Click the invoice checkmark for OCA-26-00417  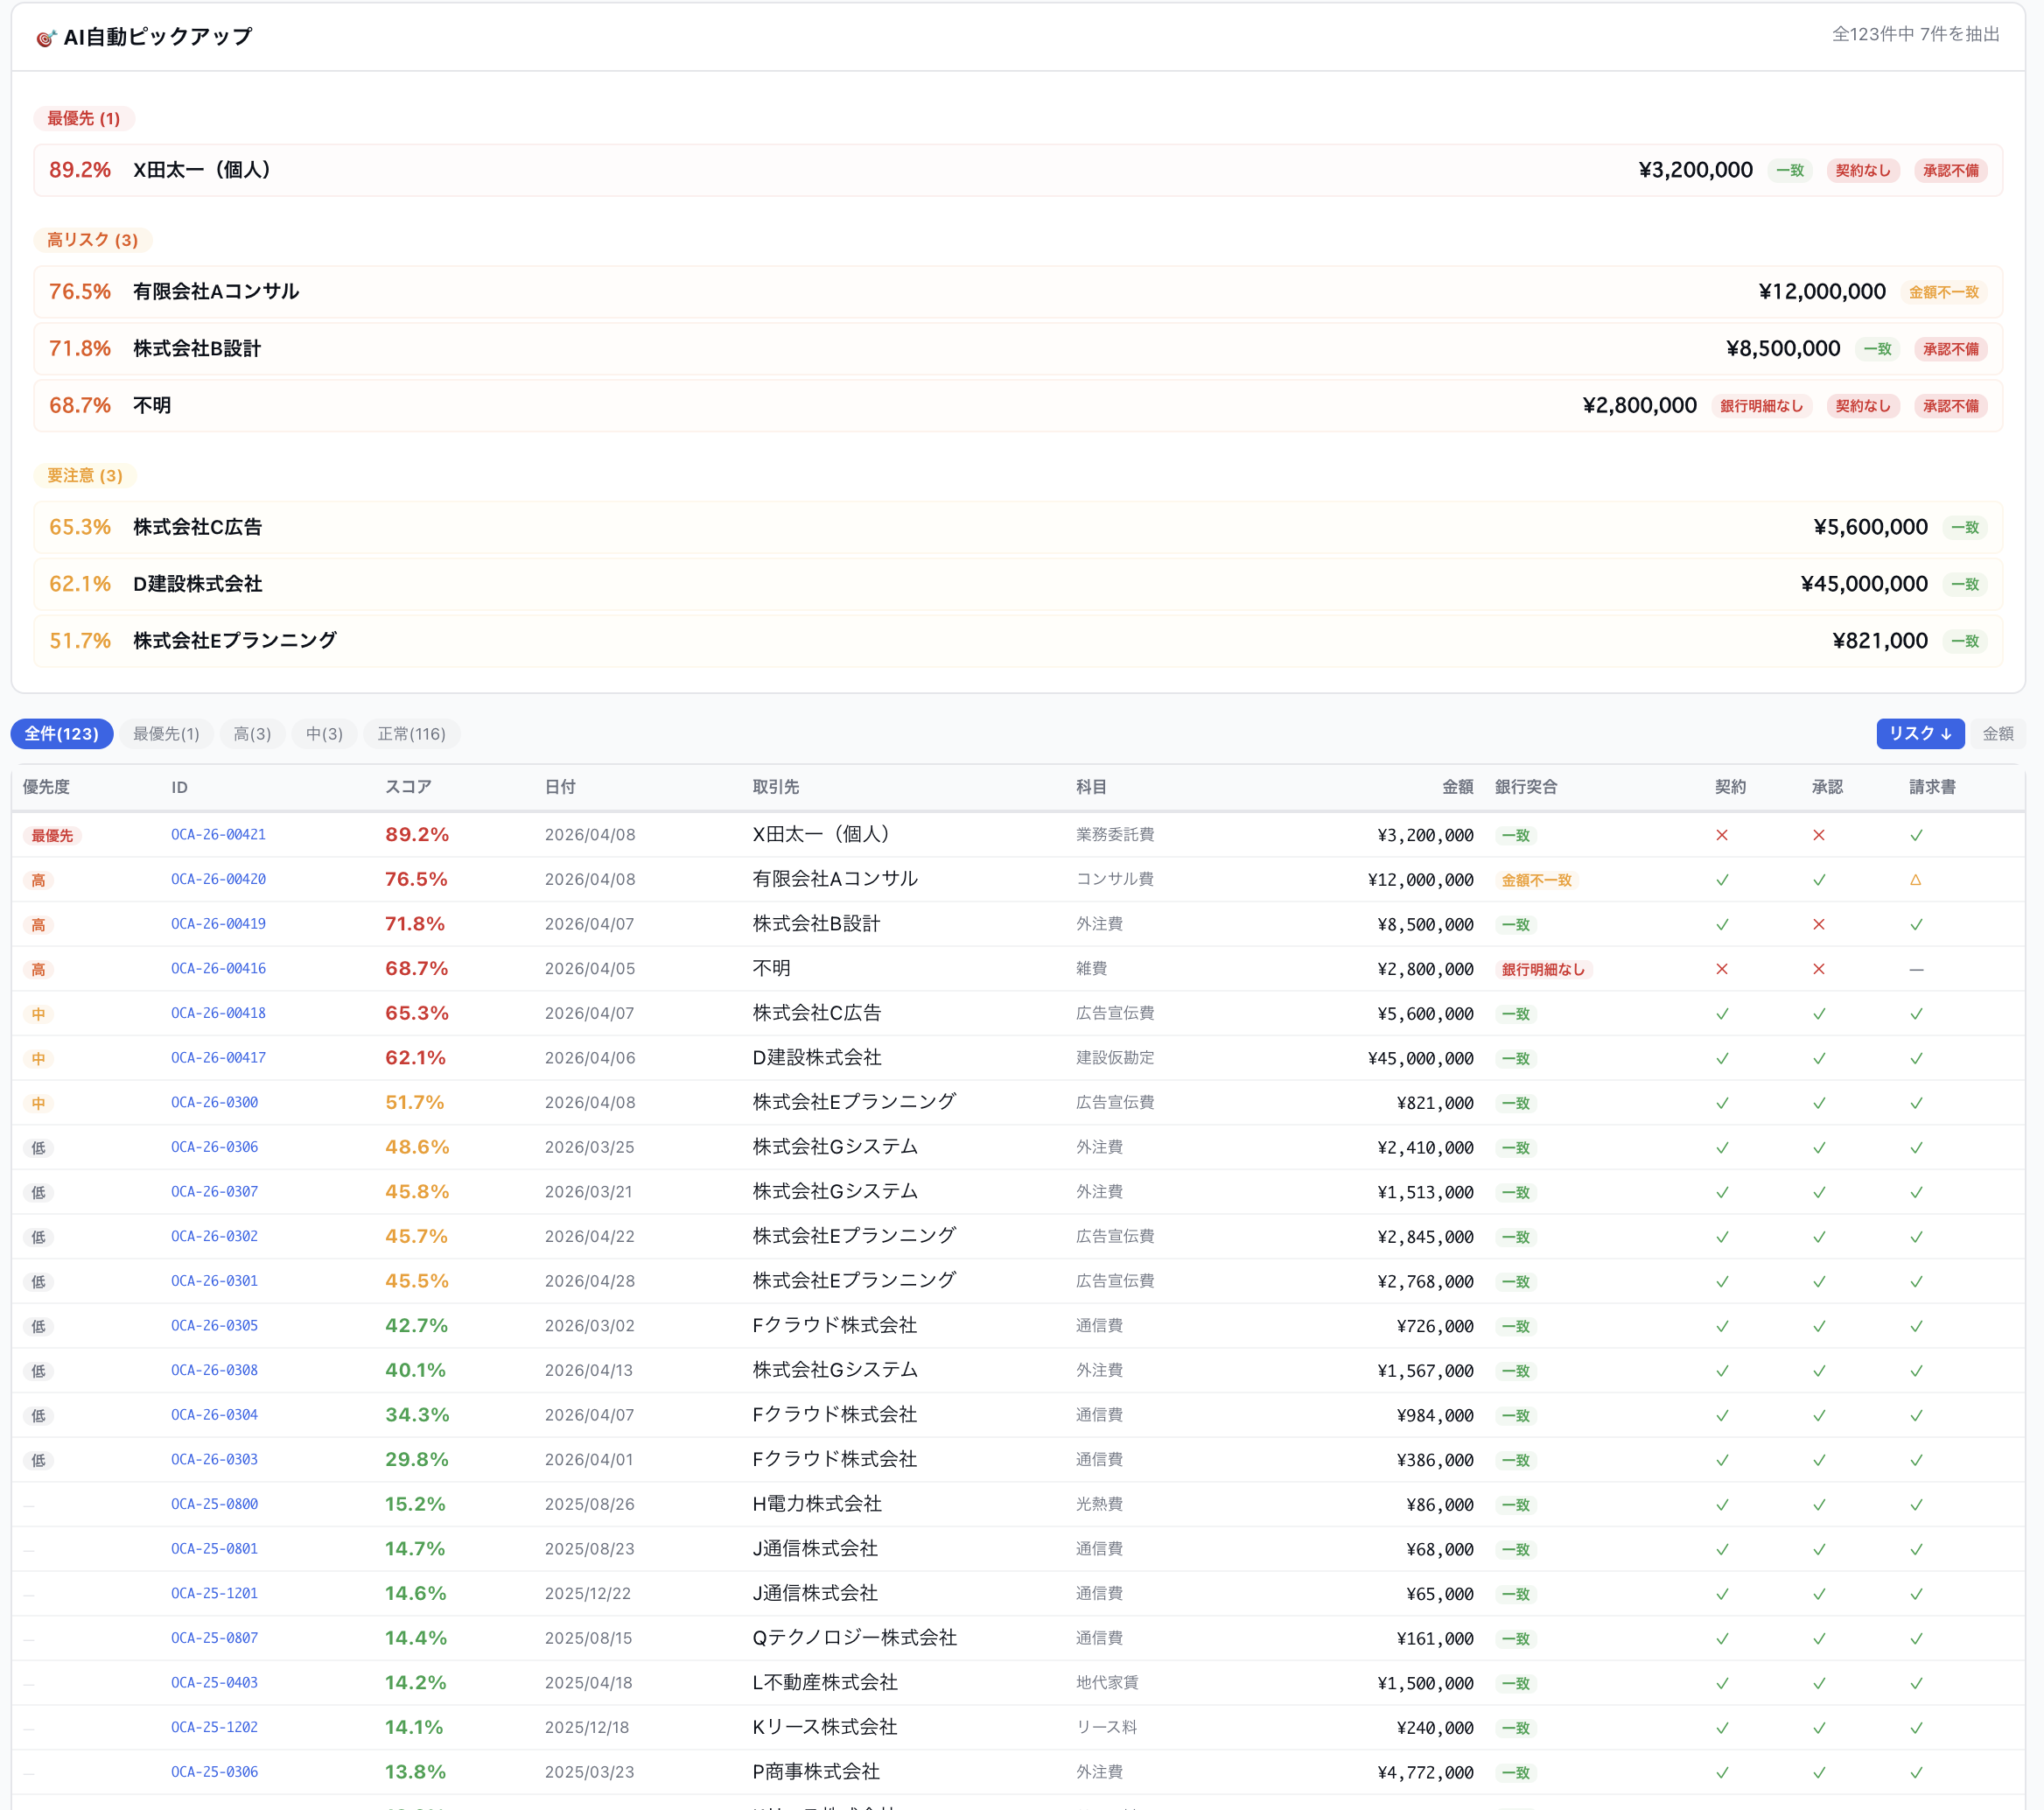pyautogui.click(x=1916, y=1058)
